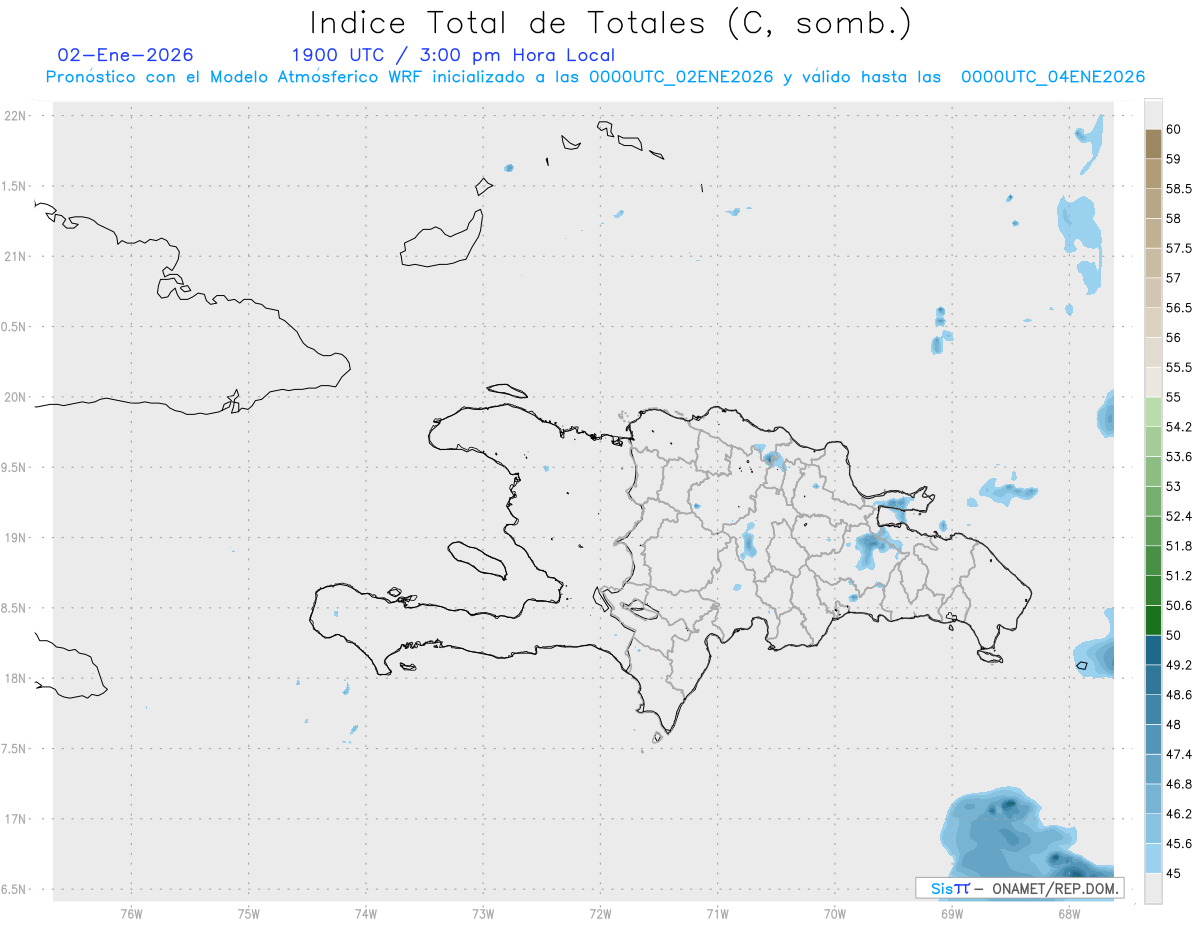1200x927 pixels.
Task: Click the colorbar value 48.6
Action: point(1178,695)
